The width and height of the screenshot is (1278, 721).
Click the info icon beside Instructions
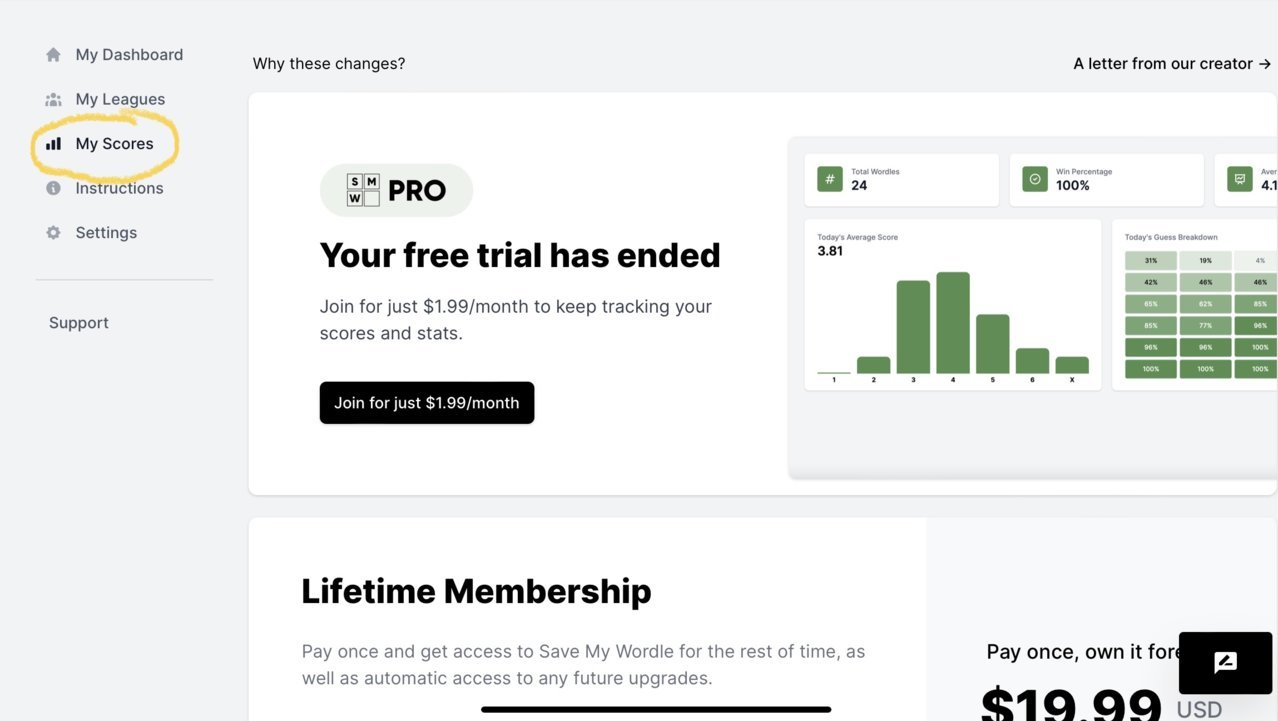(53, 188)
